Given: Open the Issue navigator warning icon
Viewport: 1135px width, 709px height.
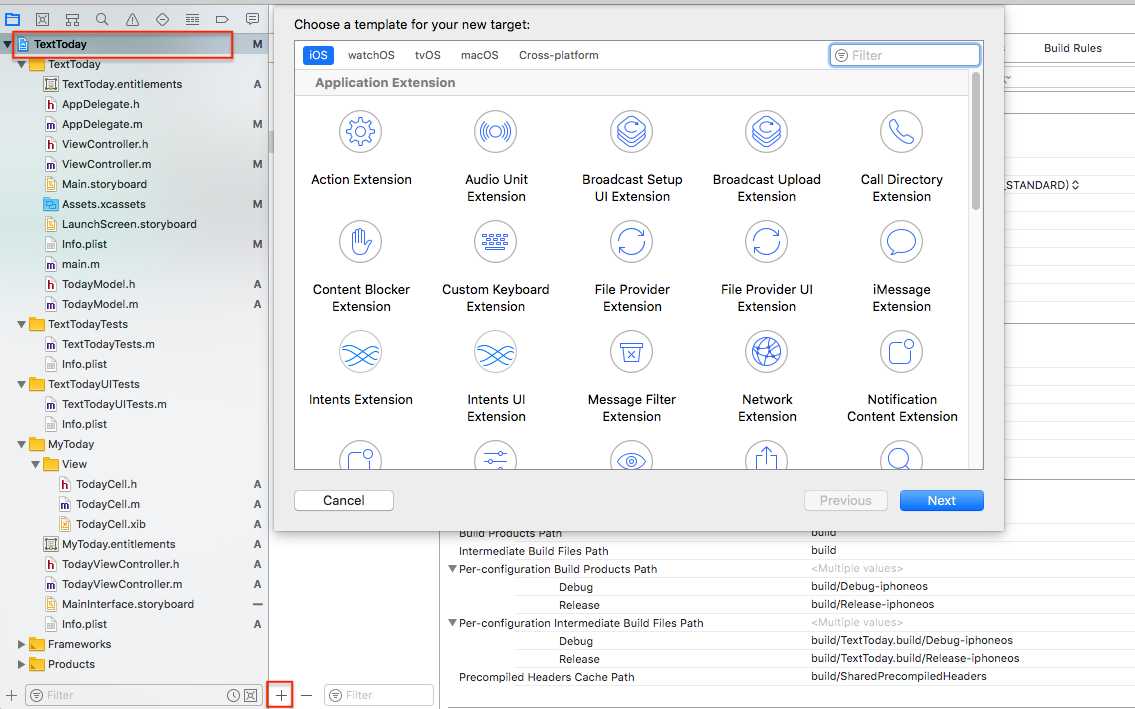Looking at the screenshot, I should click(132, 19).
